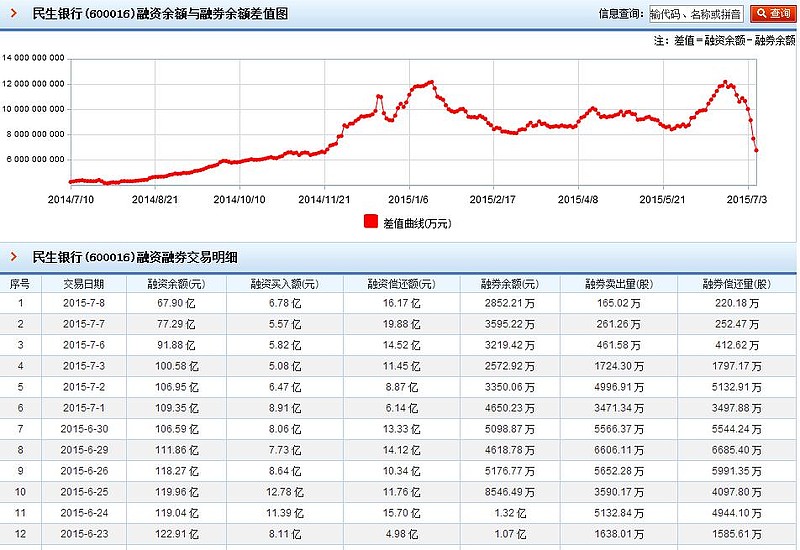The width and height of the screenshot is (800, 550).
Task: Click the 融资偿还额(元) column header
Action: 402,284
